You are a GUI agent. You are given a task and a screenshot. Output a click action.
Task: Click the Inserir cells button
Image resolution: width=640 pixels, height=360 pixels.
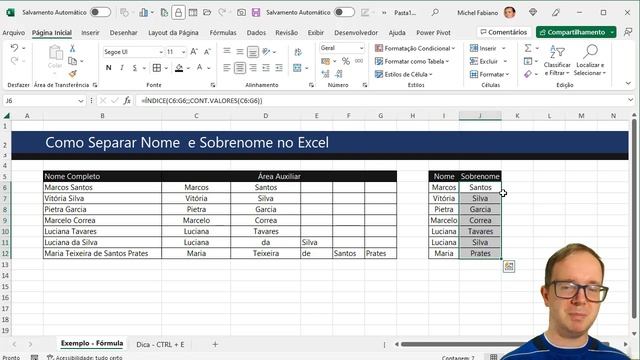click(x=487, y=48)
